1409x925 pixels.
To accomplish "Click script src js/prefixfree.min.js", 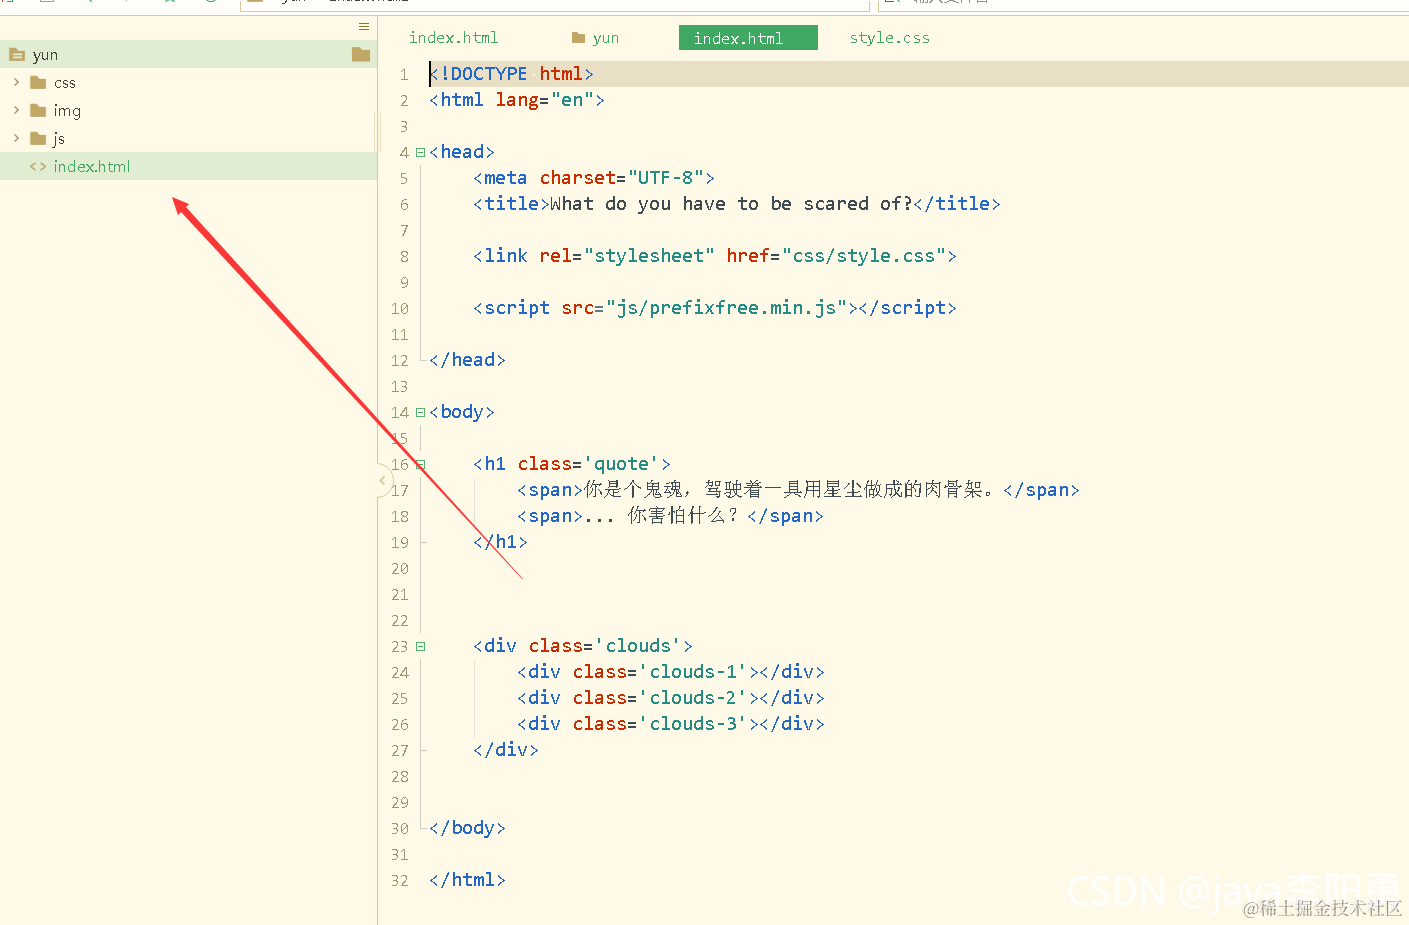I will click(x=715, y=308).
